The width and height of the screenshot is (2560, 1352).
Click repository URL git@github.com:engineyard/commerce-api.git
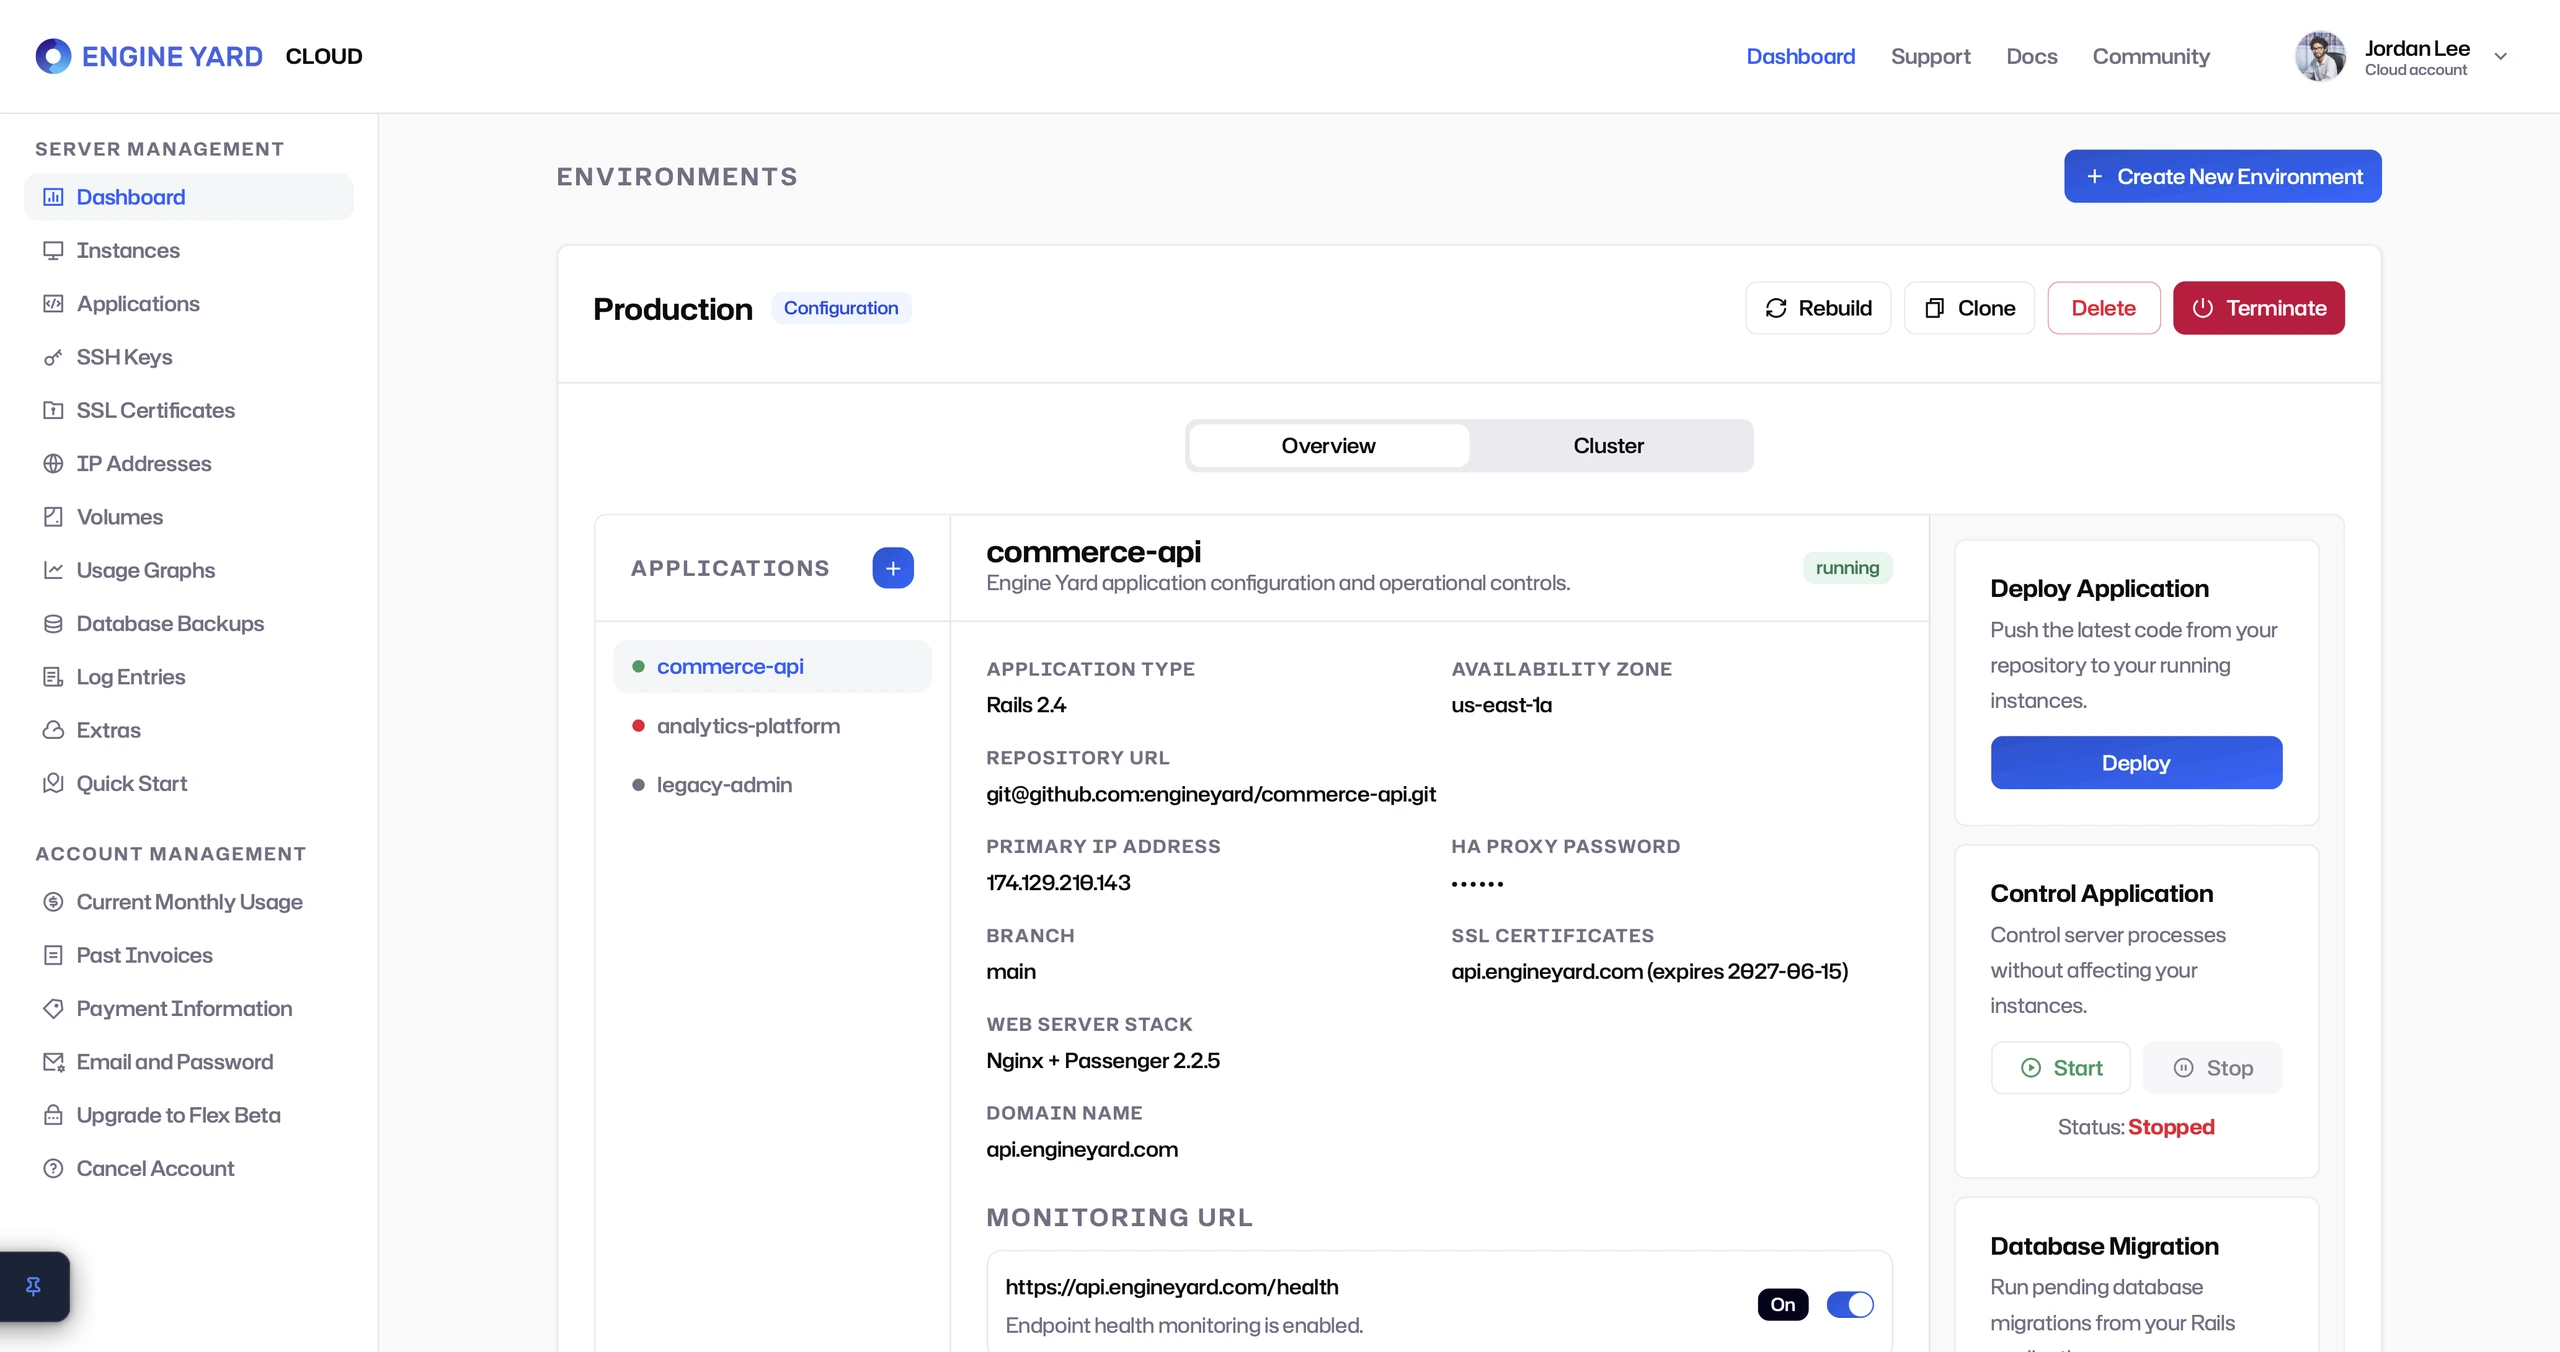1211,794
